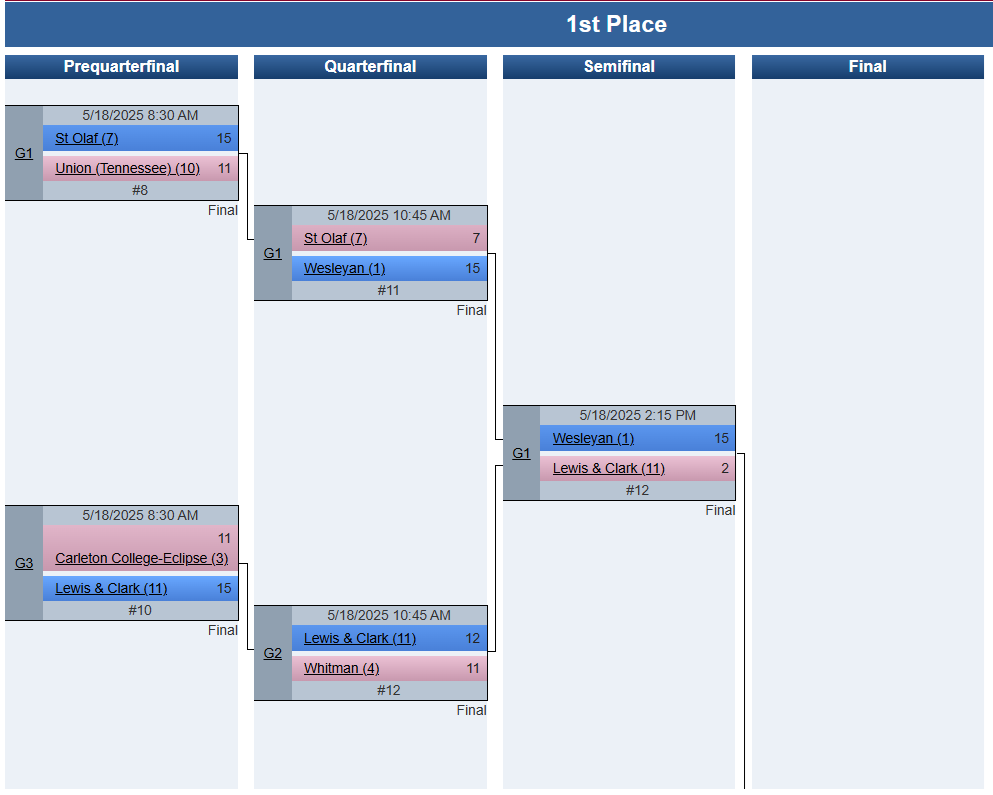Open G3 game link in Prequarterfinal column
993x795 pixels.
(23, 563)
